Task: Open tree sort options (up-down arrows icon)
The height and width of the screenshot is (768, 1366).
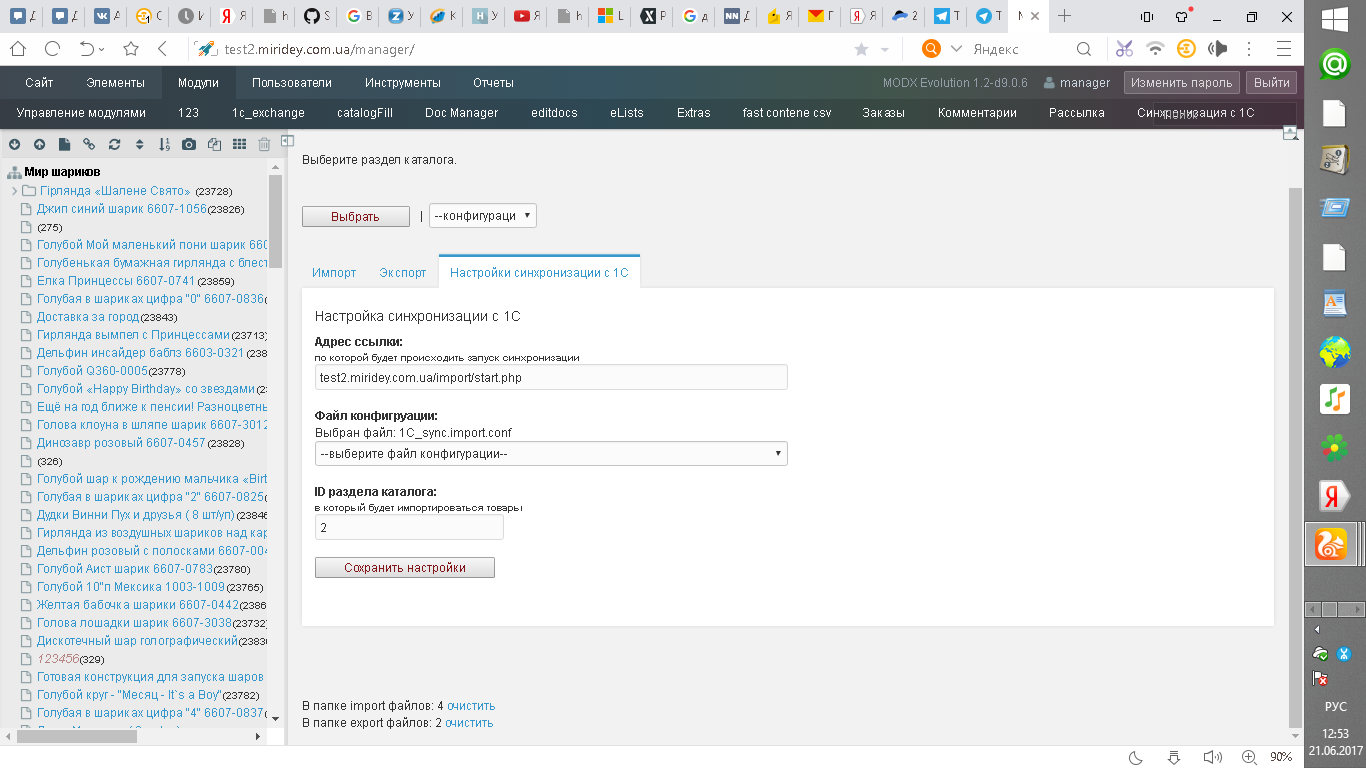Action: coord(140,145)
